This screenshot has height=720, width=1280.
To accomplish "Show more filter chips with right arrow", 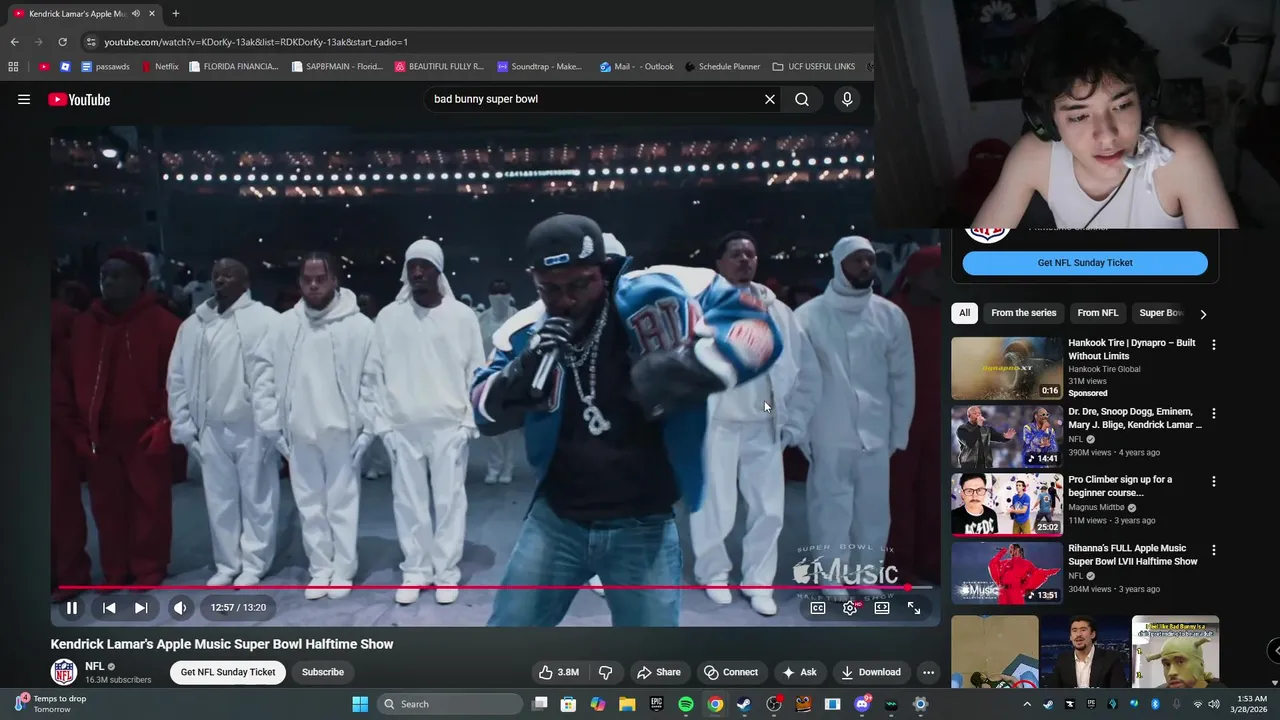I will 1203,314.
